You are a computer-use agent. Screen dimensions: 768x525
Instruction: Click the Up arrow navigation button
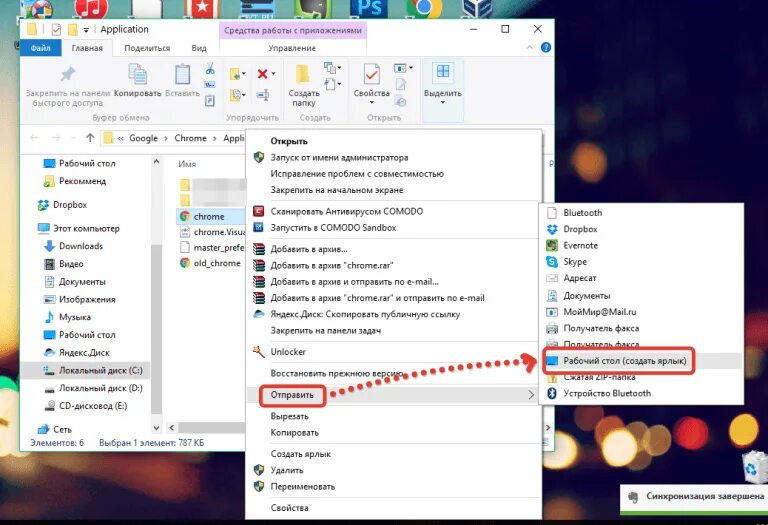coord(90,138)
